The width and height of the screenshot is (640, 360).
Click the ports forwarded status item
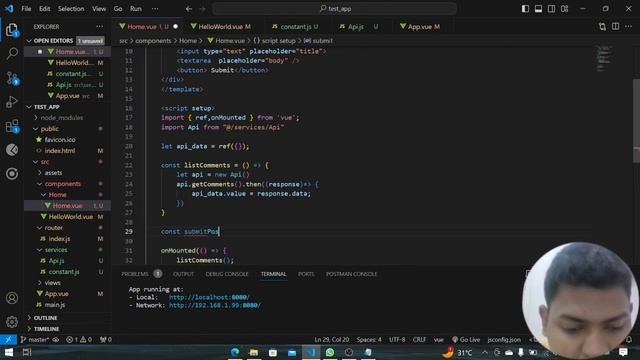click(x=106, y=340)
